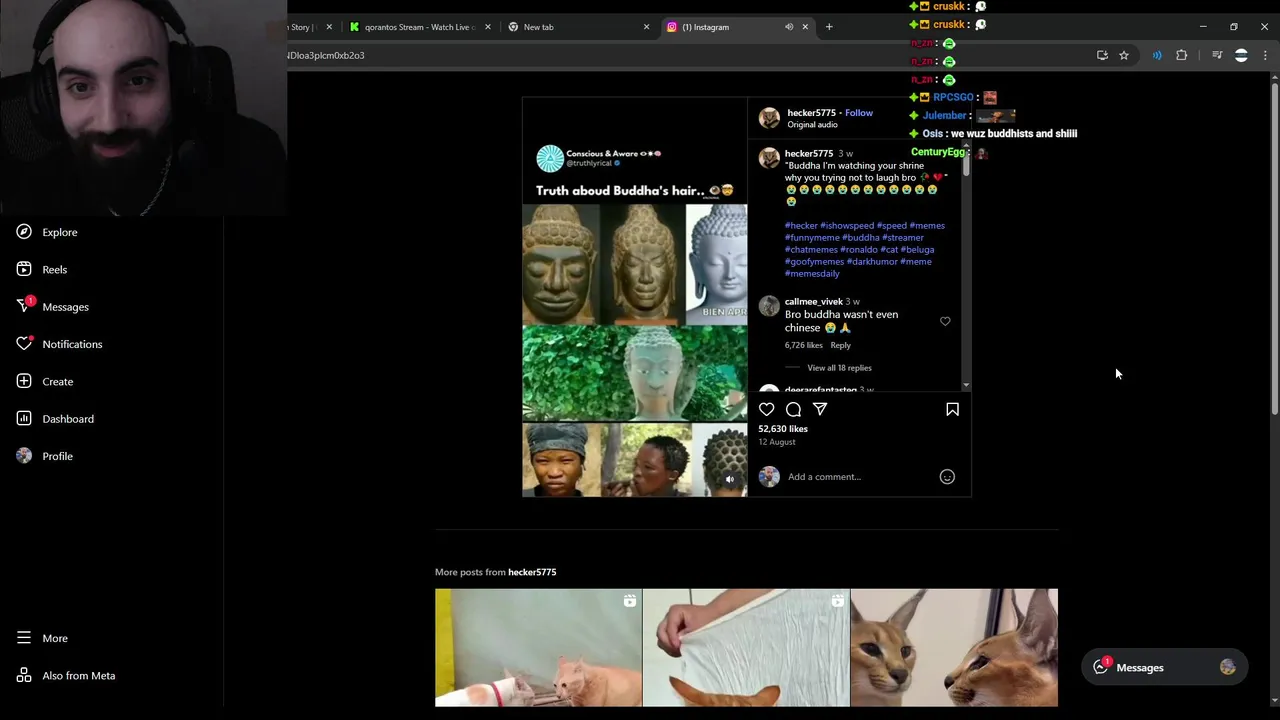Open browser profile avatar
1280x720 pixels.
point(1241,55)
